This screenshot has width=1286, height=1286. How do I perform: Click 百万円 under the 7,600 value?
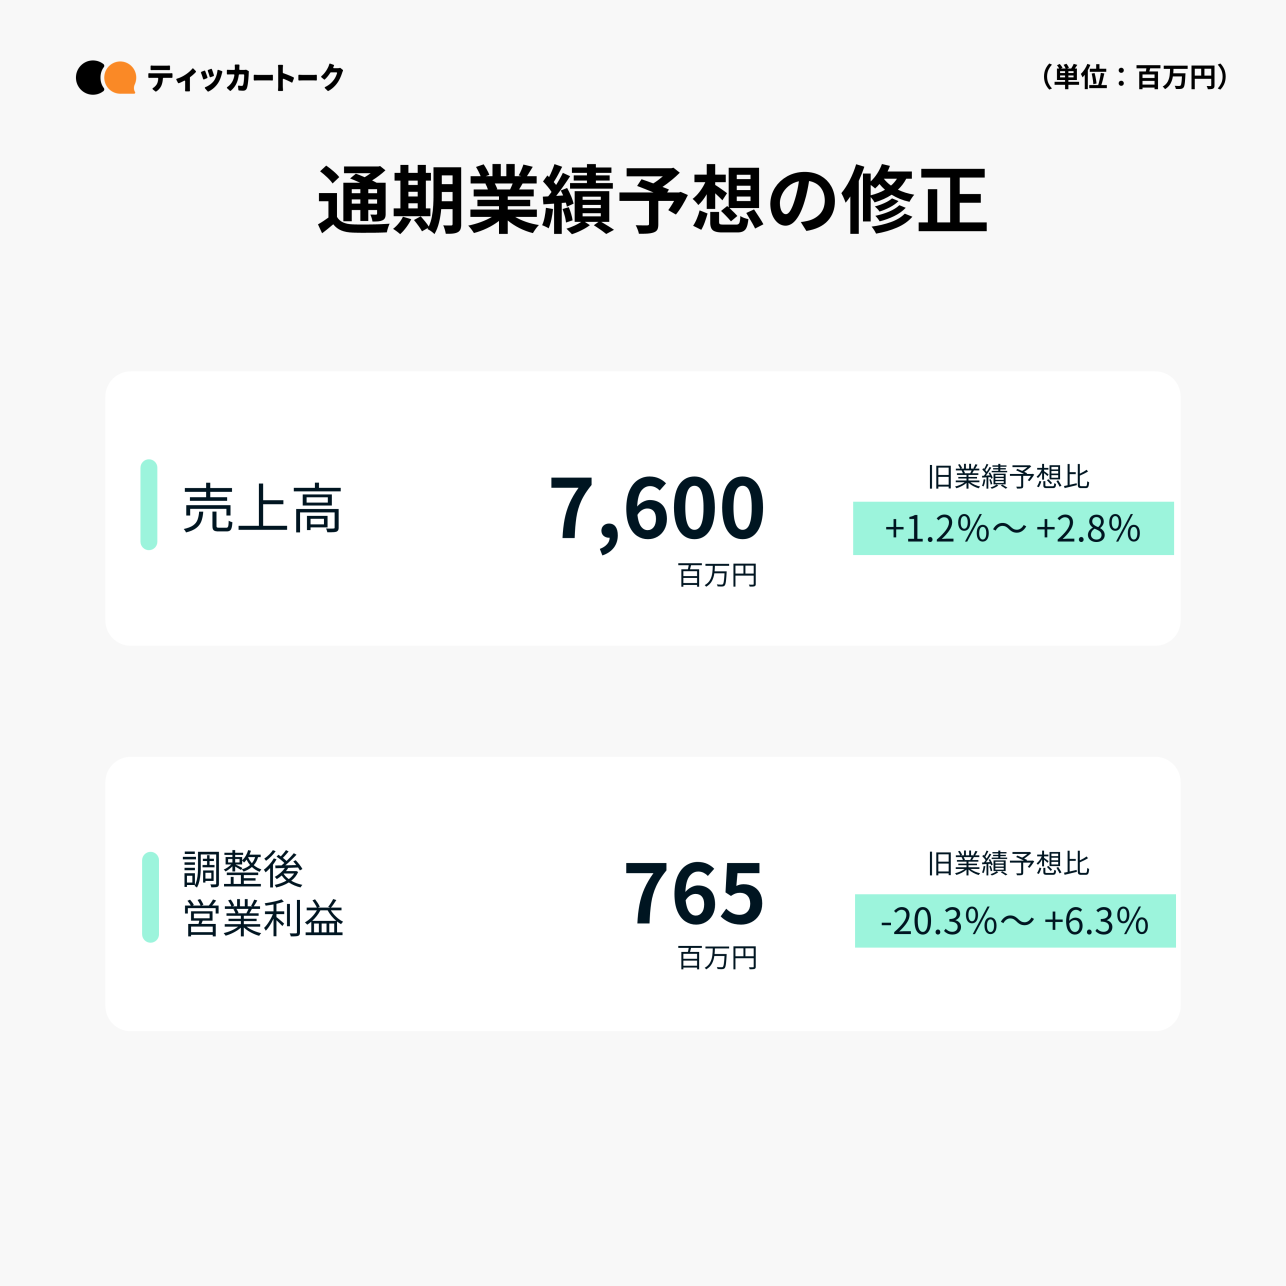tap(717, 576)
